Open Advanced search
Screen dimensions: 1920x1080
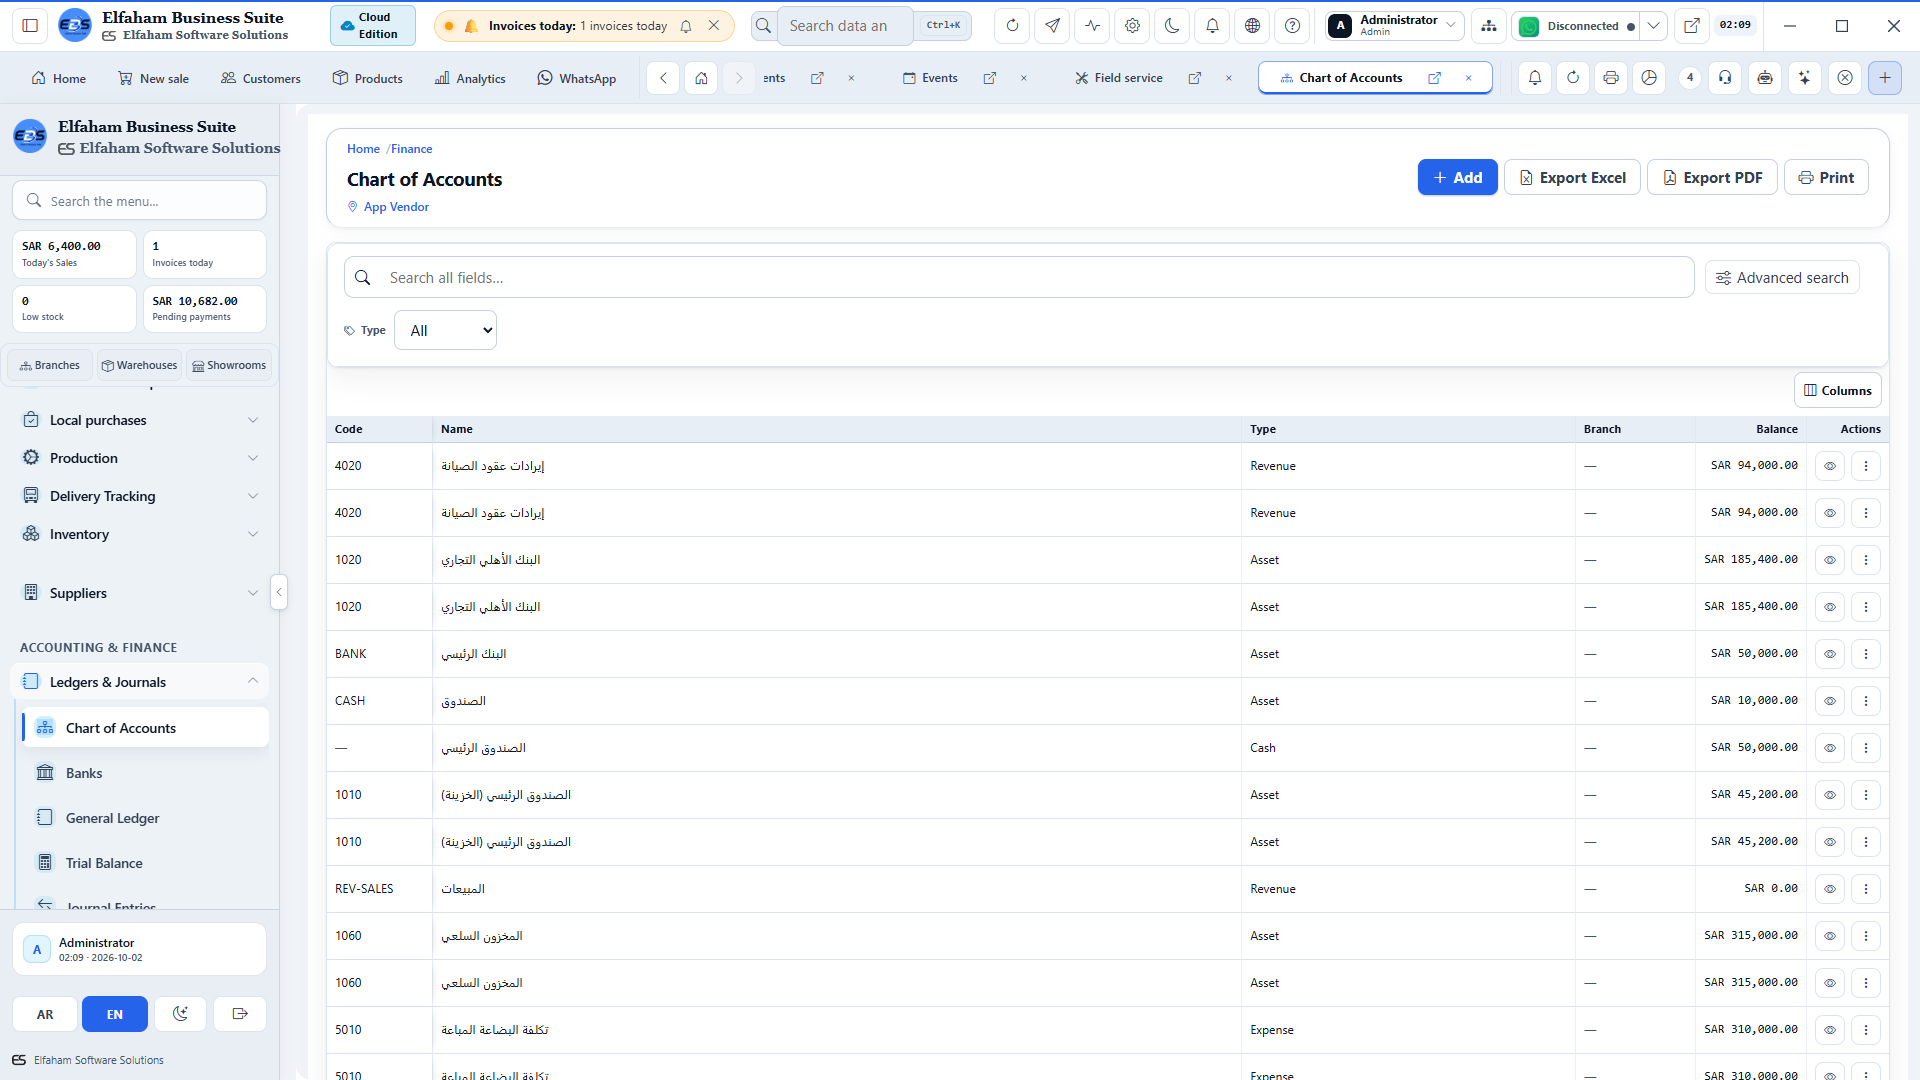(x=1782, y=278)
